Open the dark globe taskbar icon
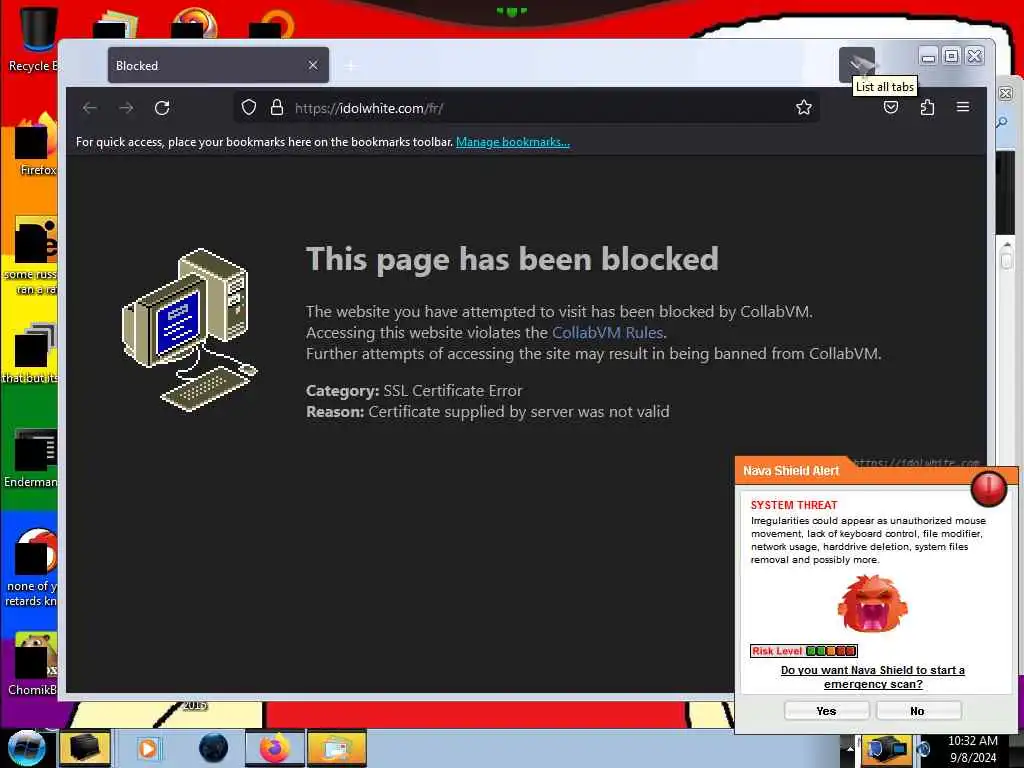This screenshot has width=1024, height=768. pos(214,748)
